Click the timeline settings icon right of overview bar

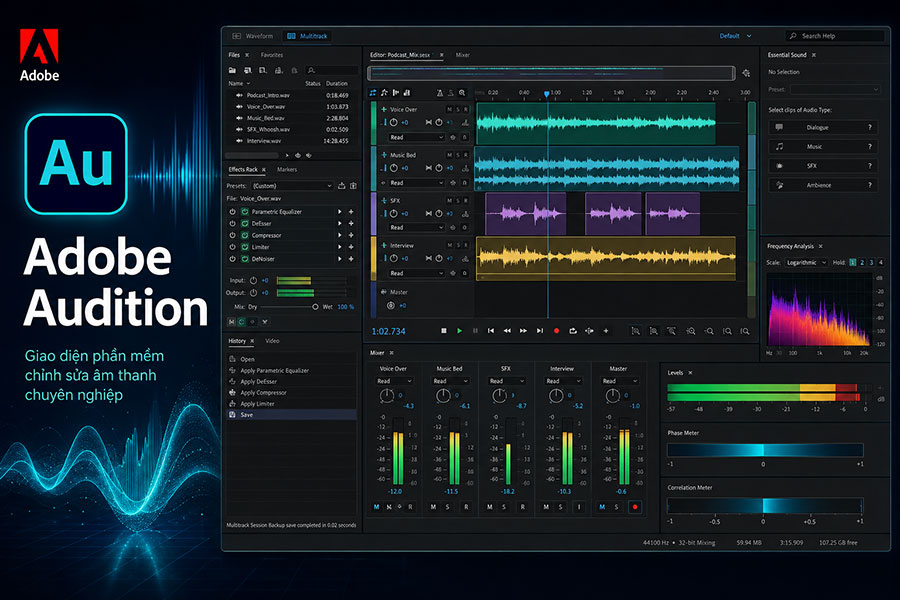[746, 73]
